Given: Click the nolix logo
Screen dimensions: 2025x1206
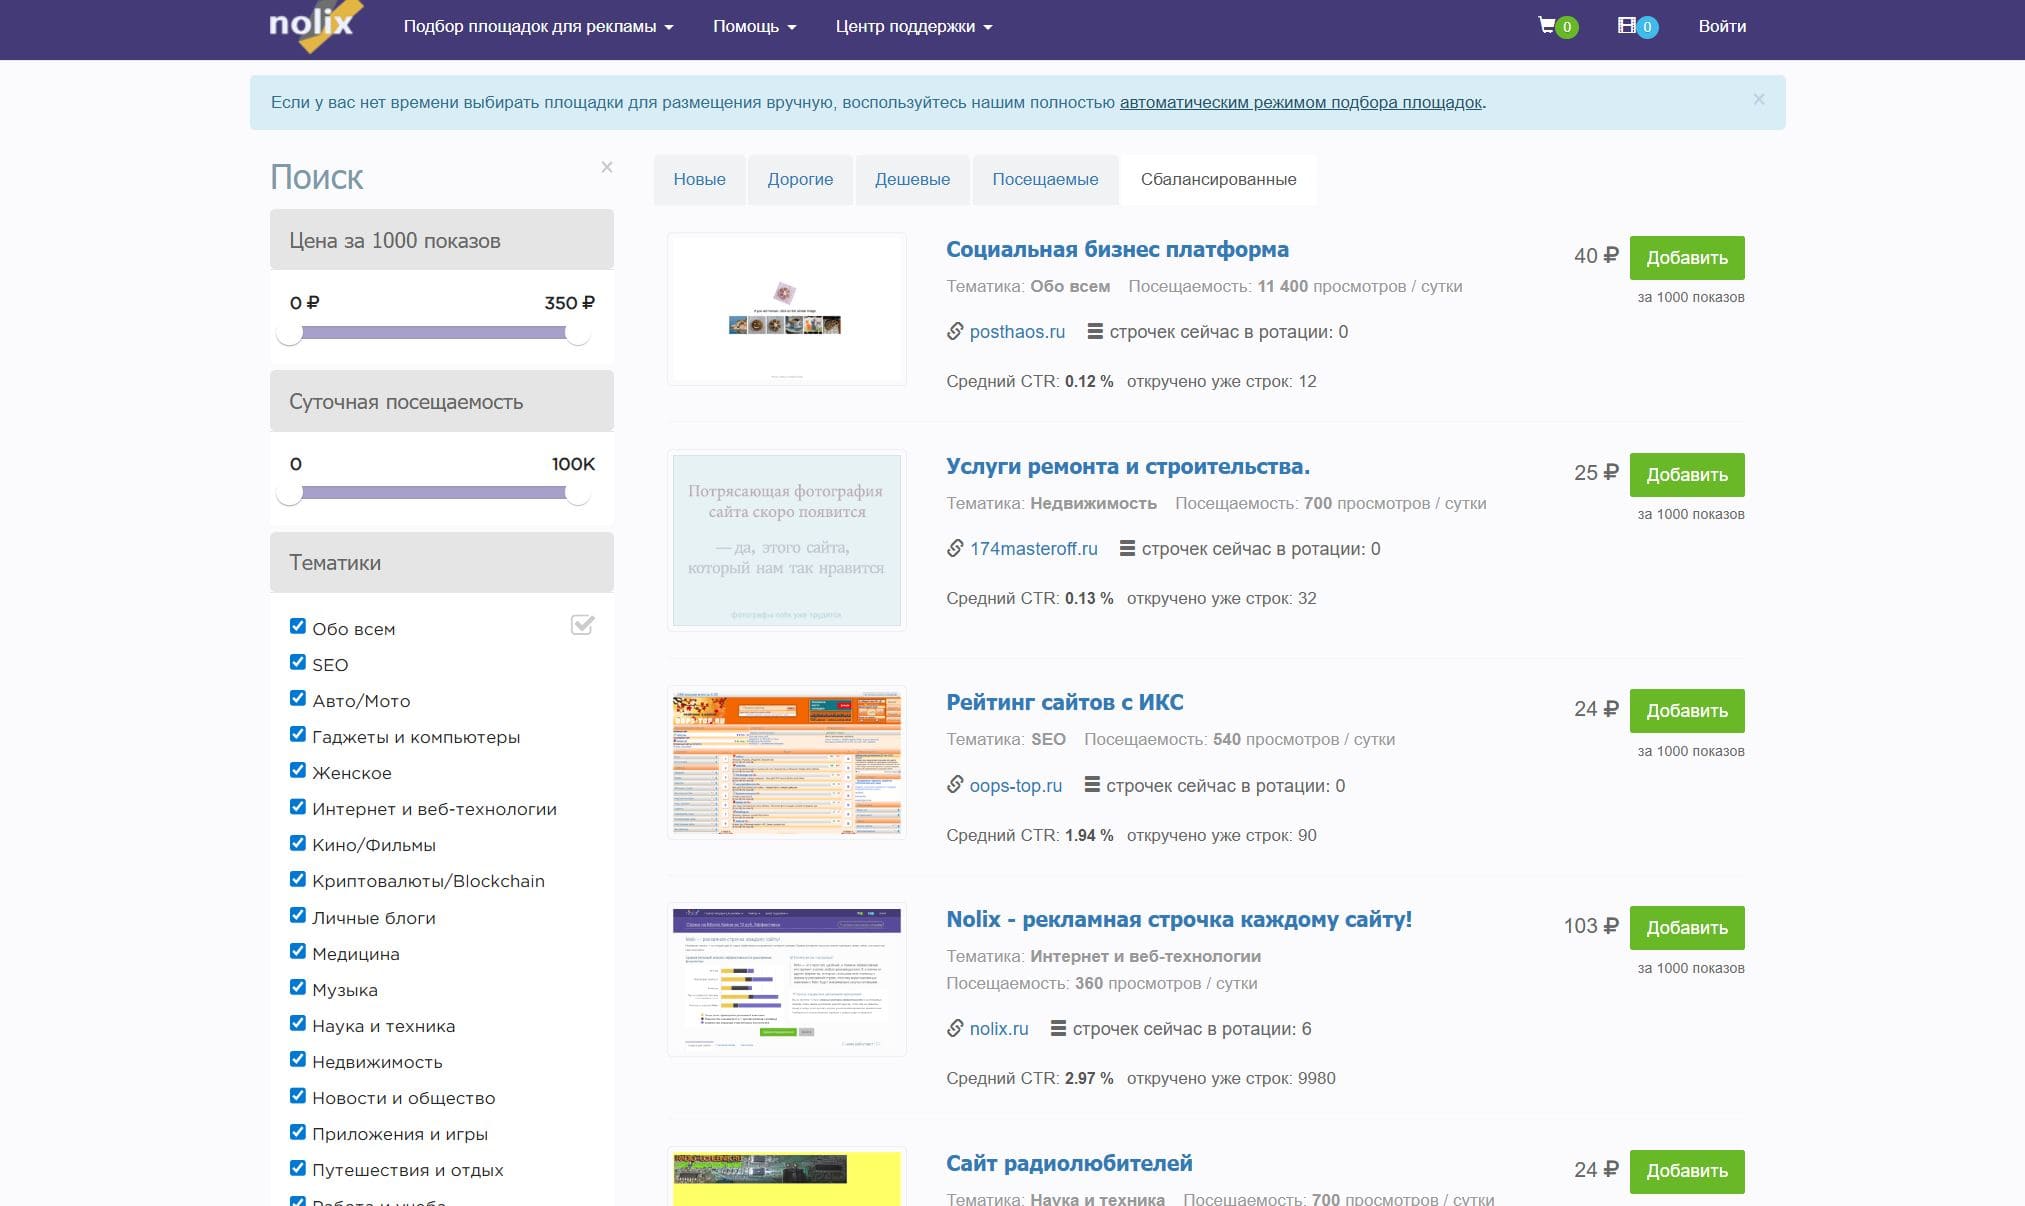Looking at the screenshot, I should tap(312, 26).
